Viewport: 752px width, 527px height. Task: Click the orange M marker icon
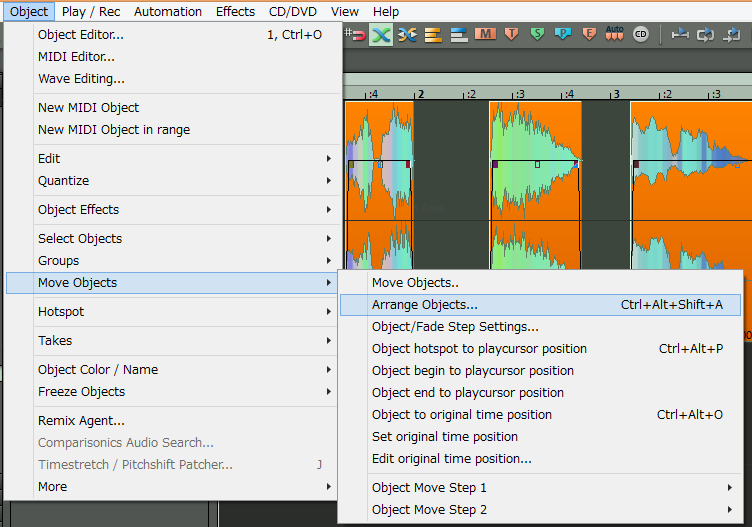[x=485, y=34]
